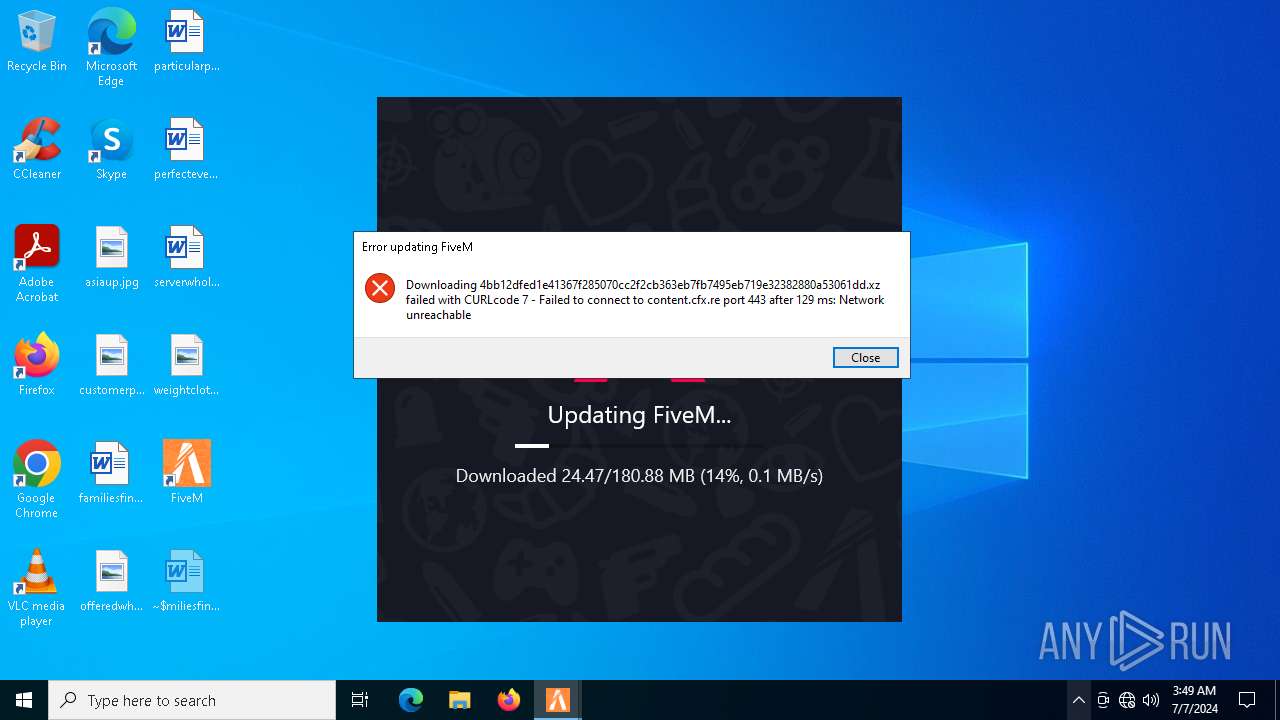Click the taskbar search box
The height and width of the screenshot is (720, 1280).
click(x=192, y=700)
